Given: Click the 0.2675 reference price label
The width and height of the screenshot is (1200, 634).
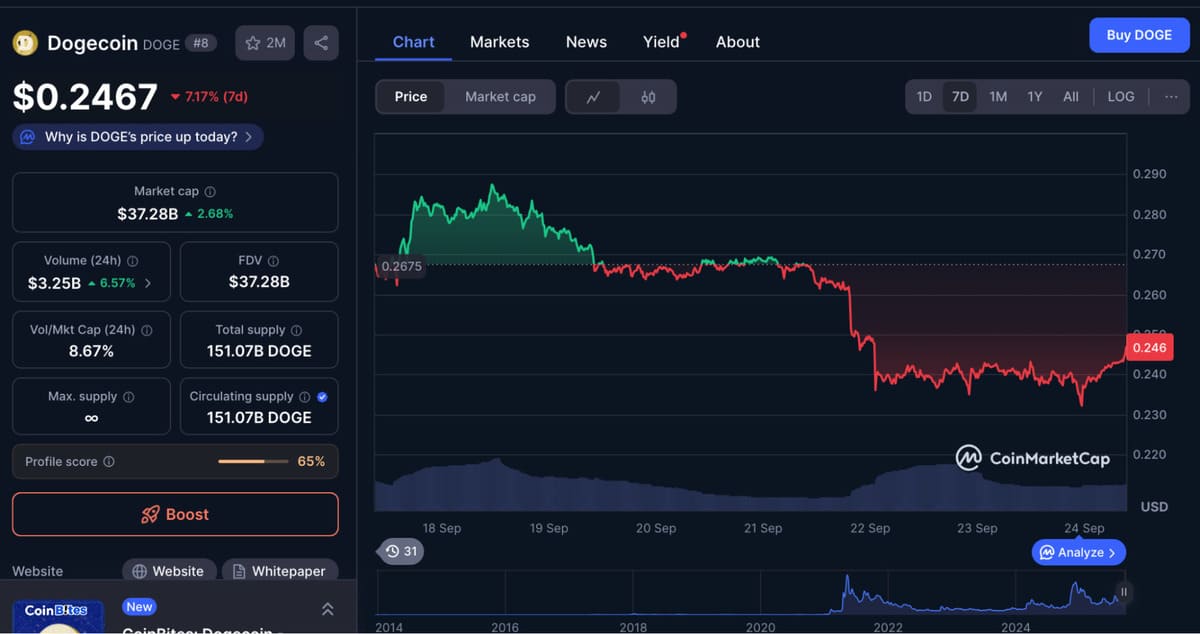Looking at the screenshot, I should [x=402, y=267].
